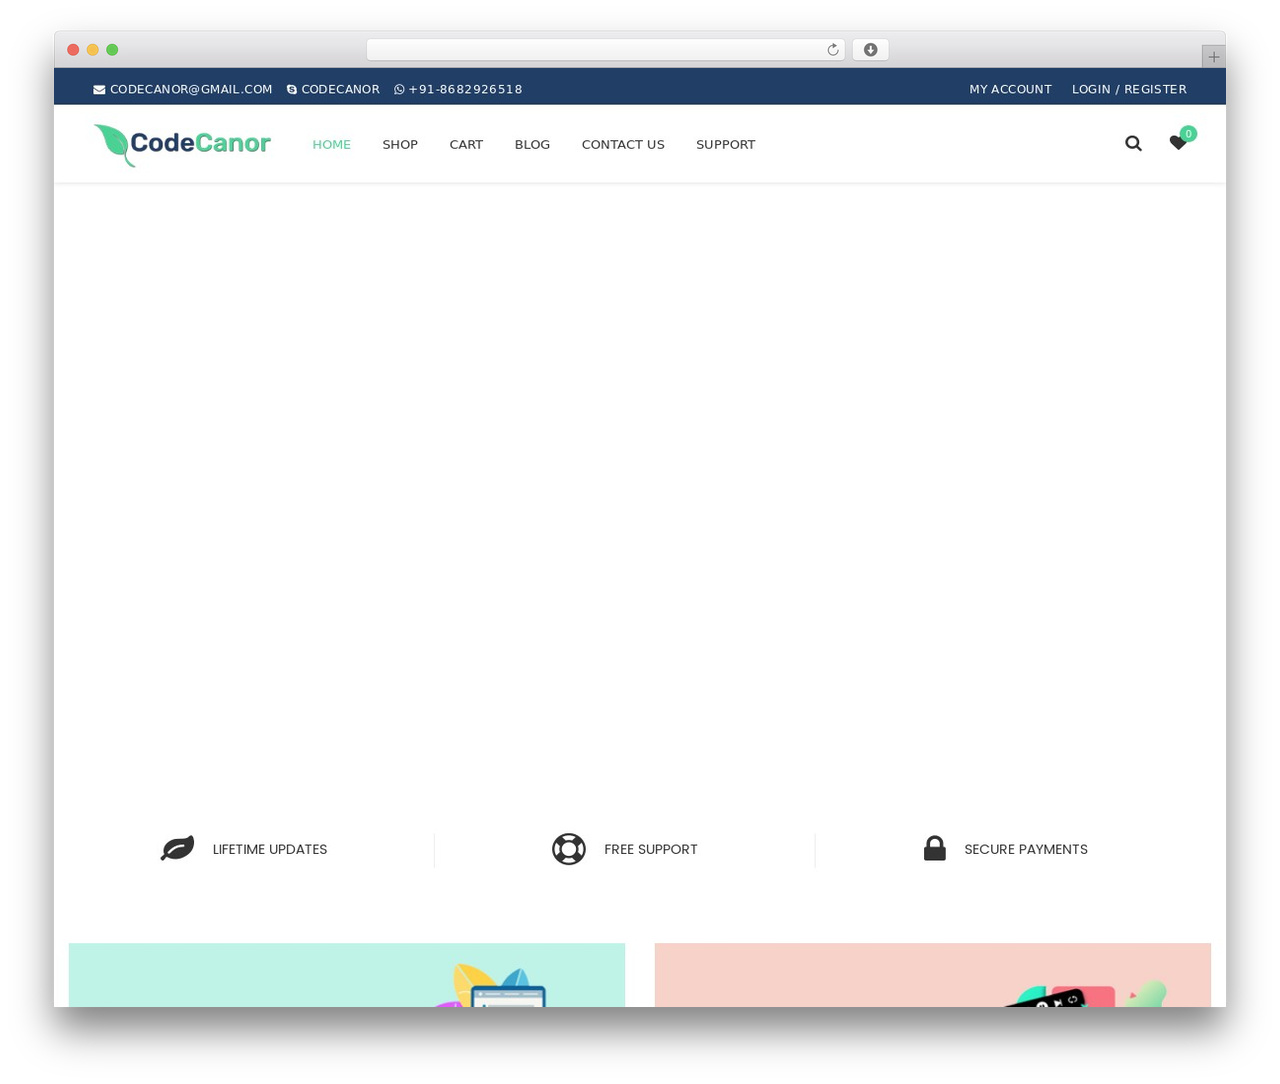Open the CART menu item

tap(466, 145)
